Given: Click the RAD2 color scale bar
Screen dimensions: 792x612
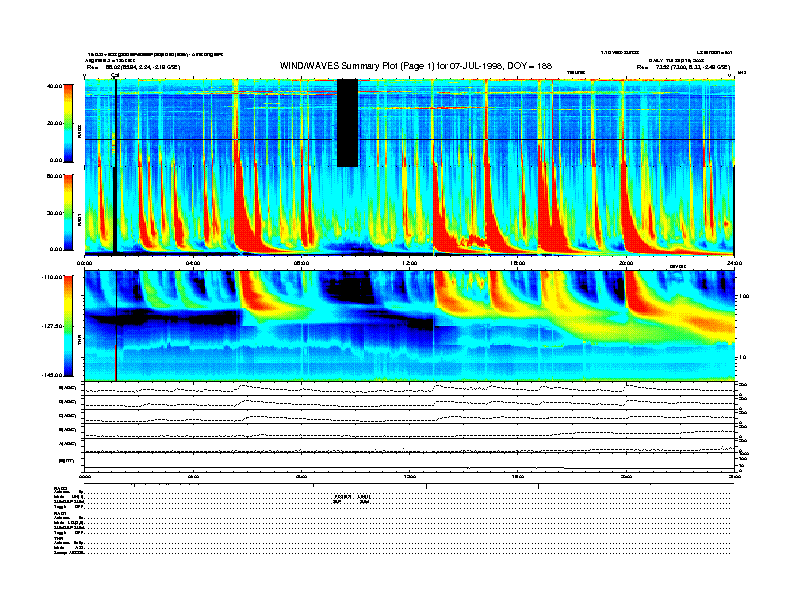Looking at the screenshot, I should tap(68, 124).
